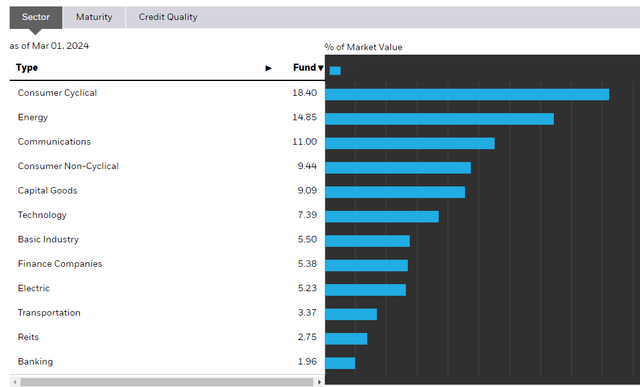Click the Capital Goods chart bar
This screenshot has height=387, width=640.
click(395, 192)
